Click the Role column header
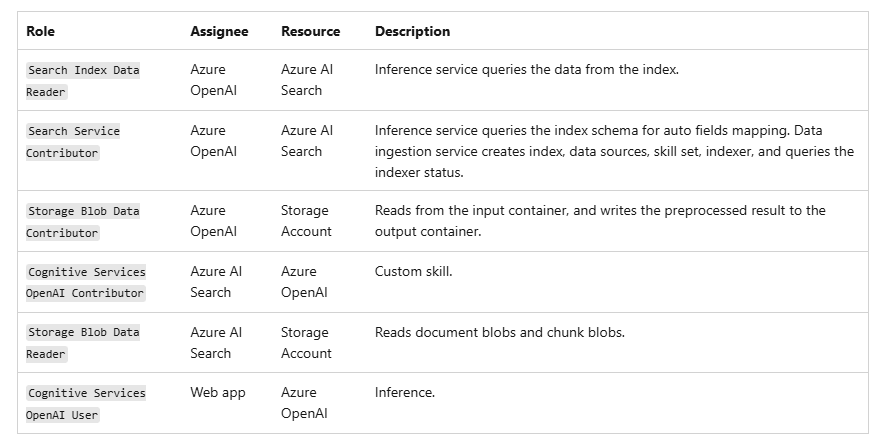This screenshot has height=441, width=886. coord(41,31)
